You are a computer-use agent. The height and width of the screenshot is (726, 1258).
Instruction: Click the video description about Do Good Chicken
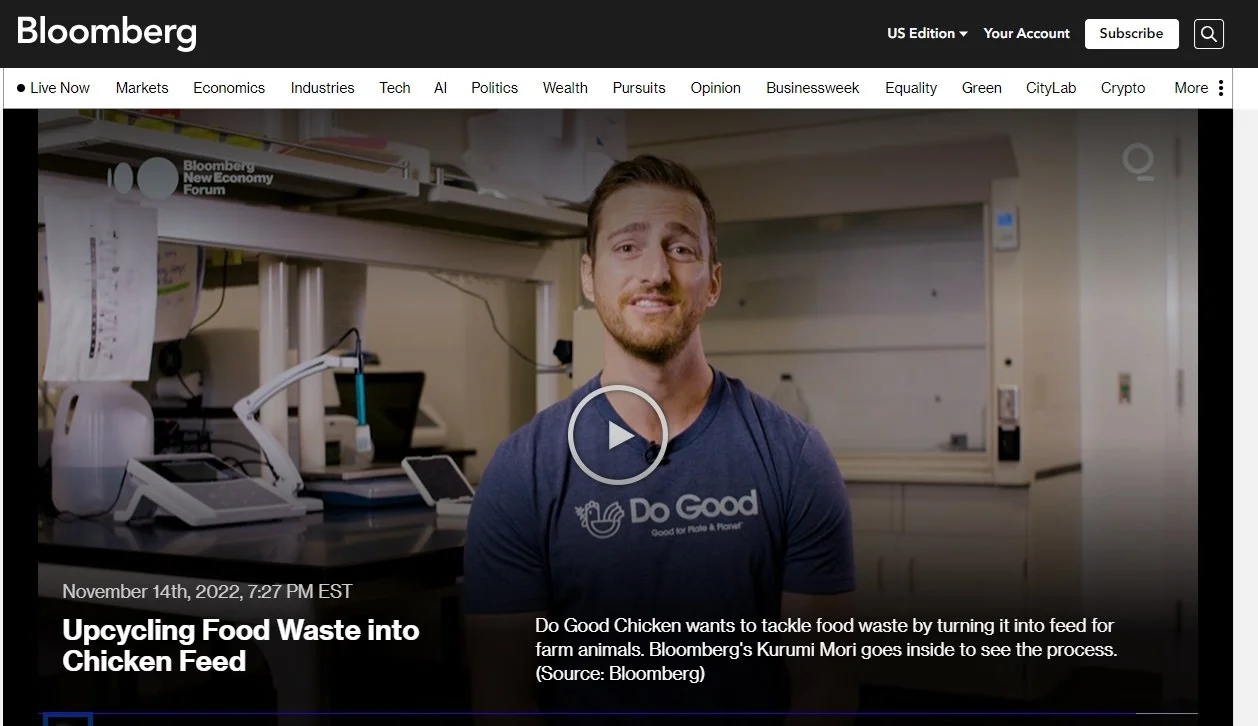point(826,649)
